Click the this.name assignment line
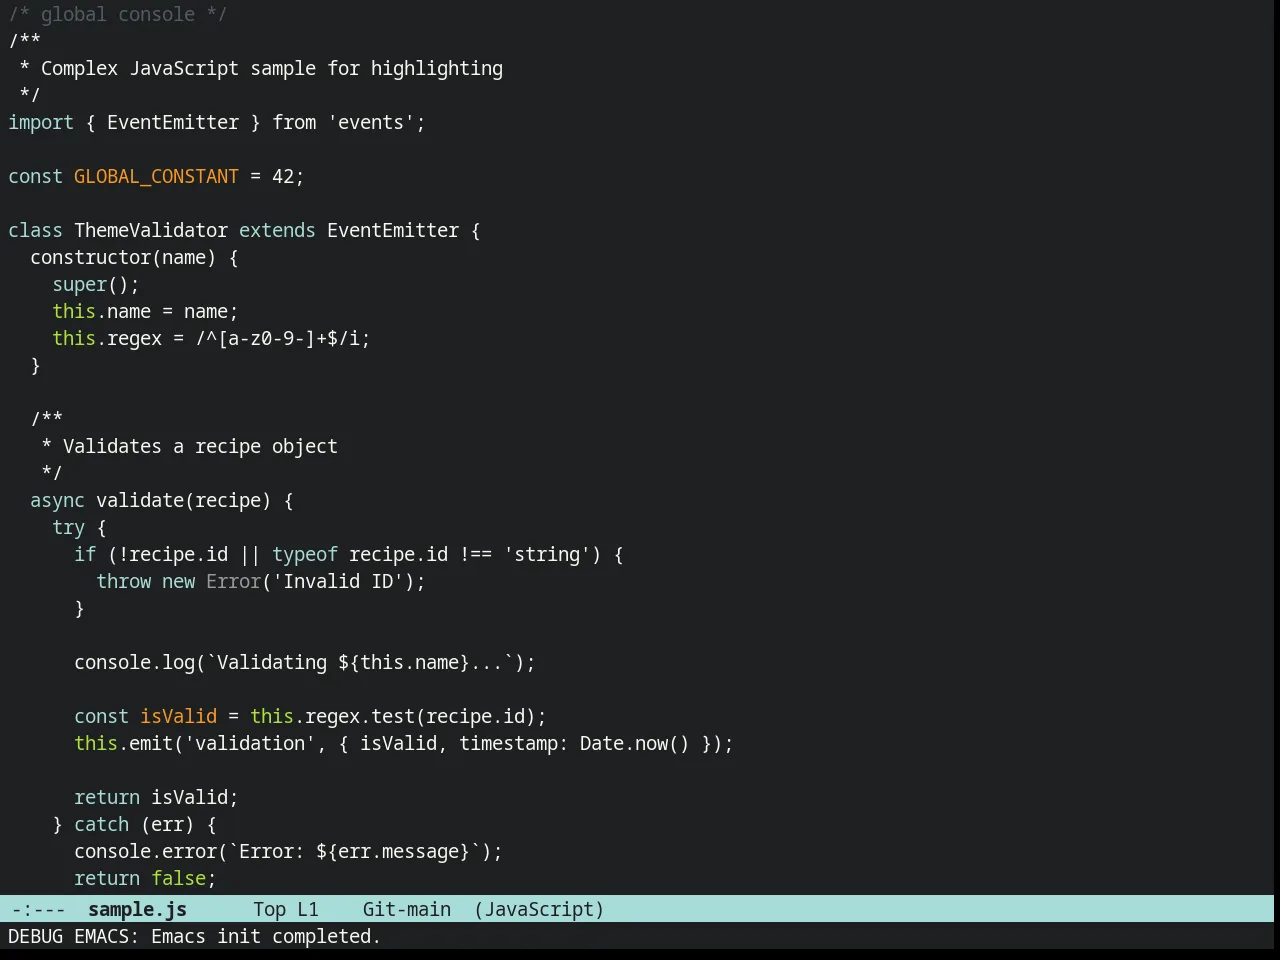1280x960 pixels. pos(145,311)
